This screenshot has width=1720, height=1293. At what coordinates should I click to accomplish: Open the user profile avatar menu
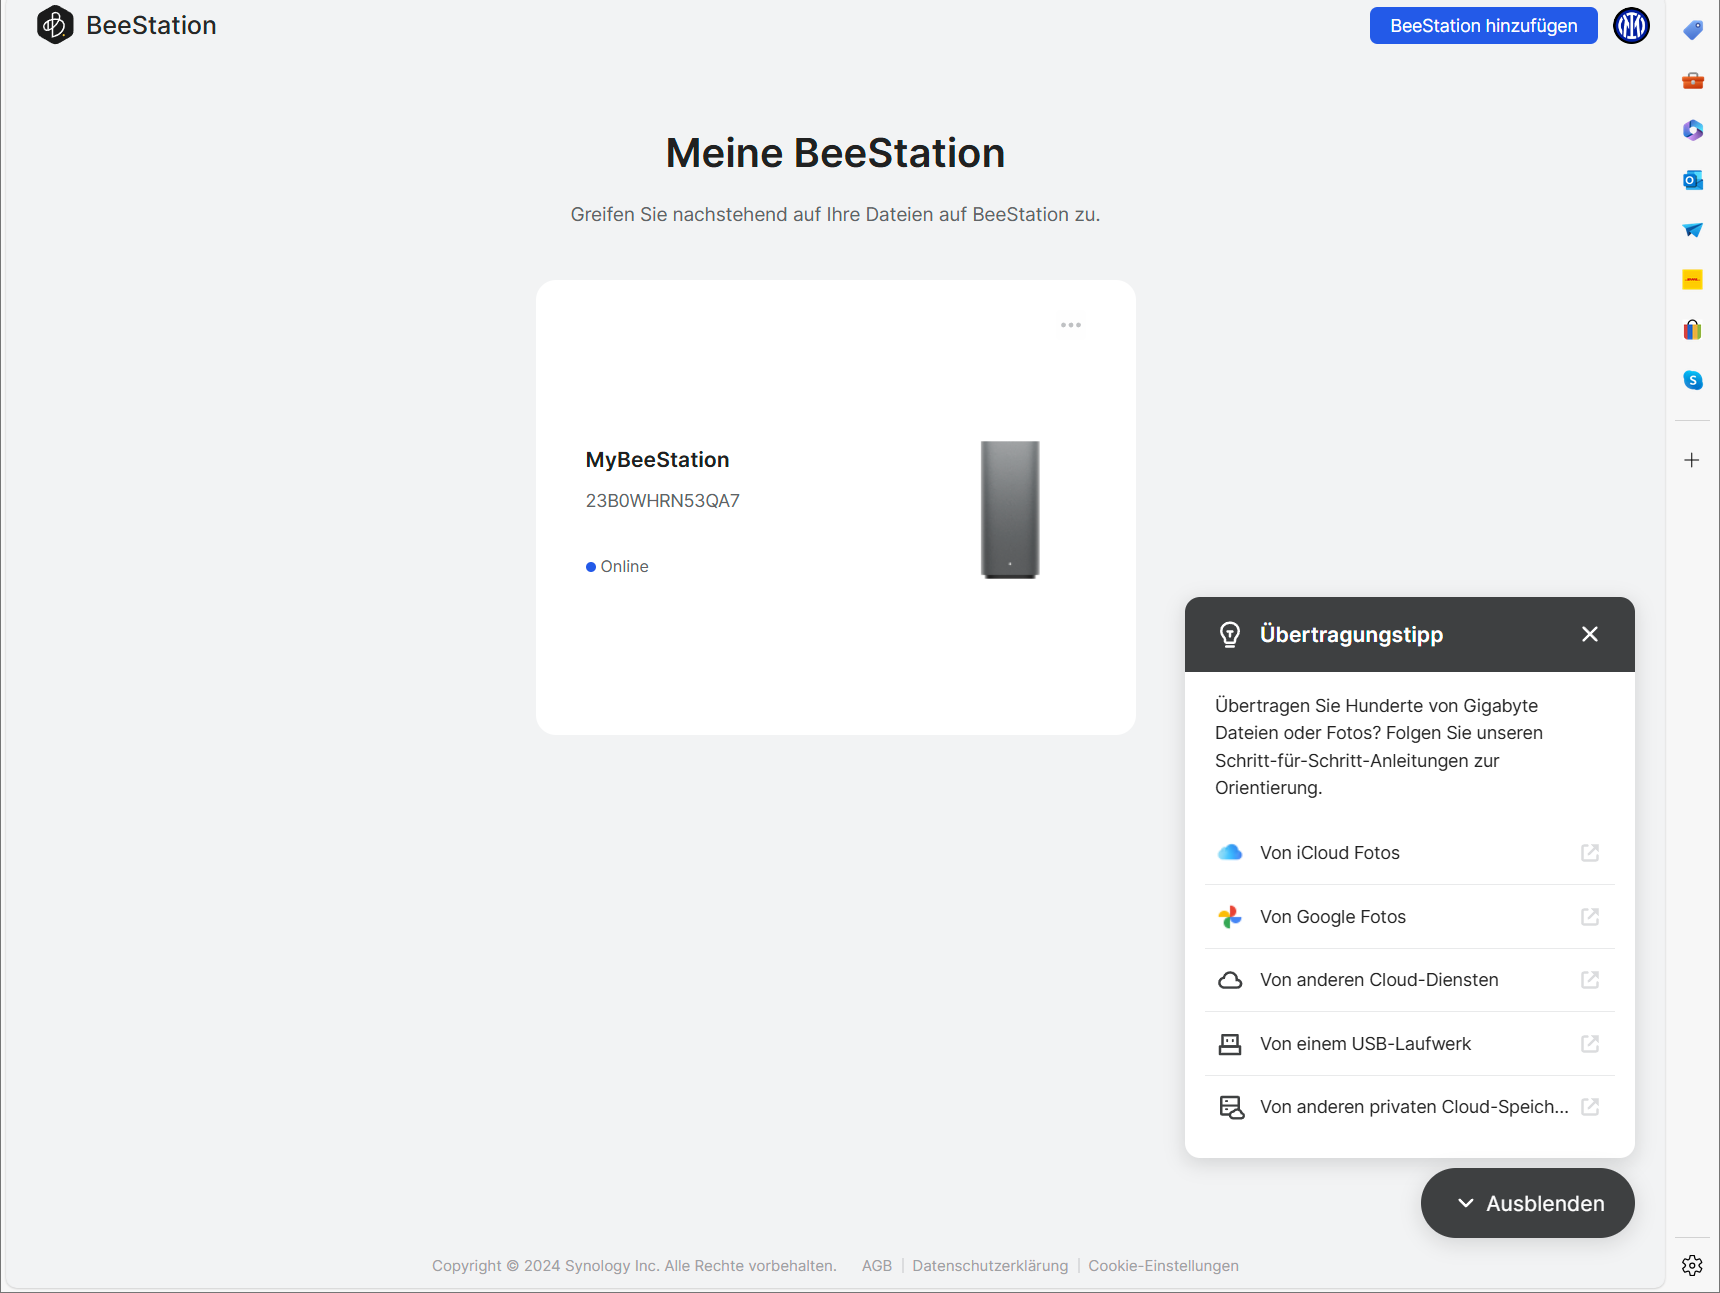[x=1631, y=26]
